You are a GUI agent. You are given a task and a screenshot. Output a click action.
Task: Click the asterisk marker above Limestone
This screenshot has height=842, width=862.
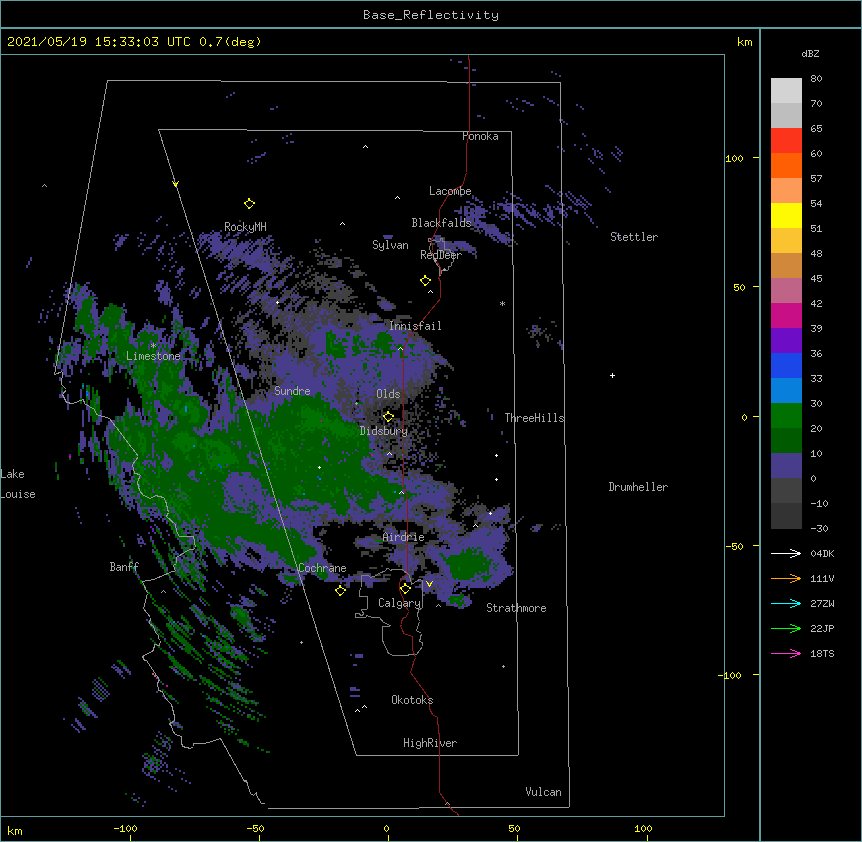tap(153, 346)
